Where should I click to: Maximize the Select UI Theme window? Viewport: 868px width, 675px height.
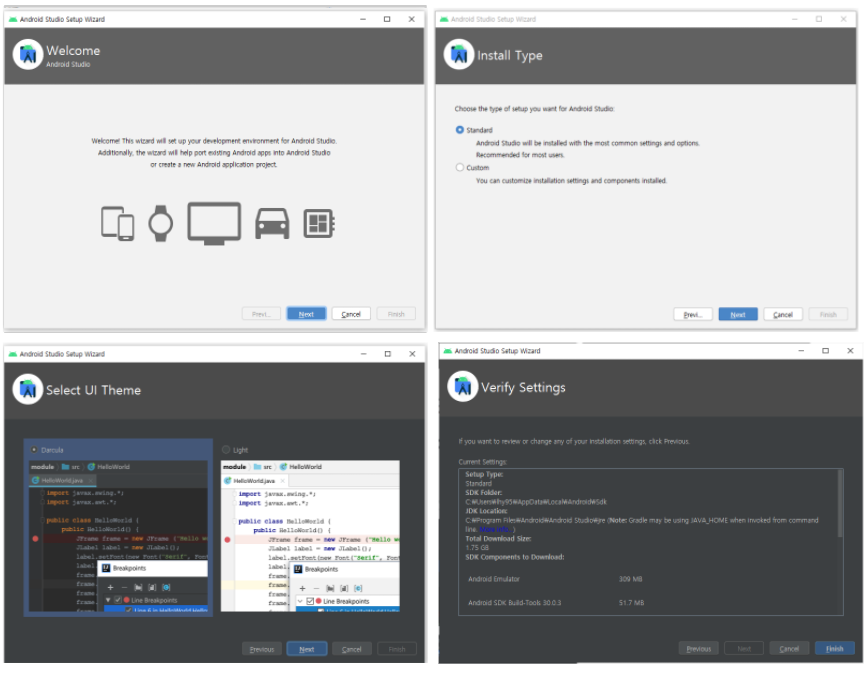click(388, 353)
